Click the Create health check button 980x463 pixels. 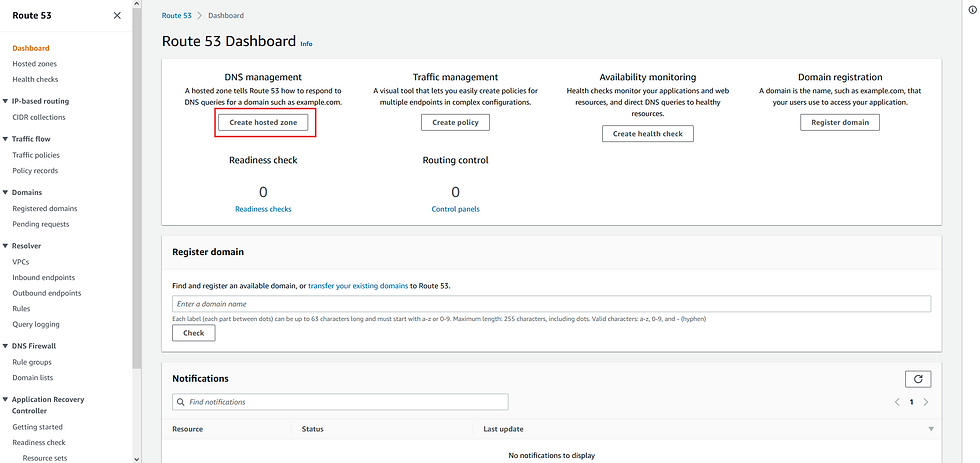pyautogui.click(x=648, y=134)
